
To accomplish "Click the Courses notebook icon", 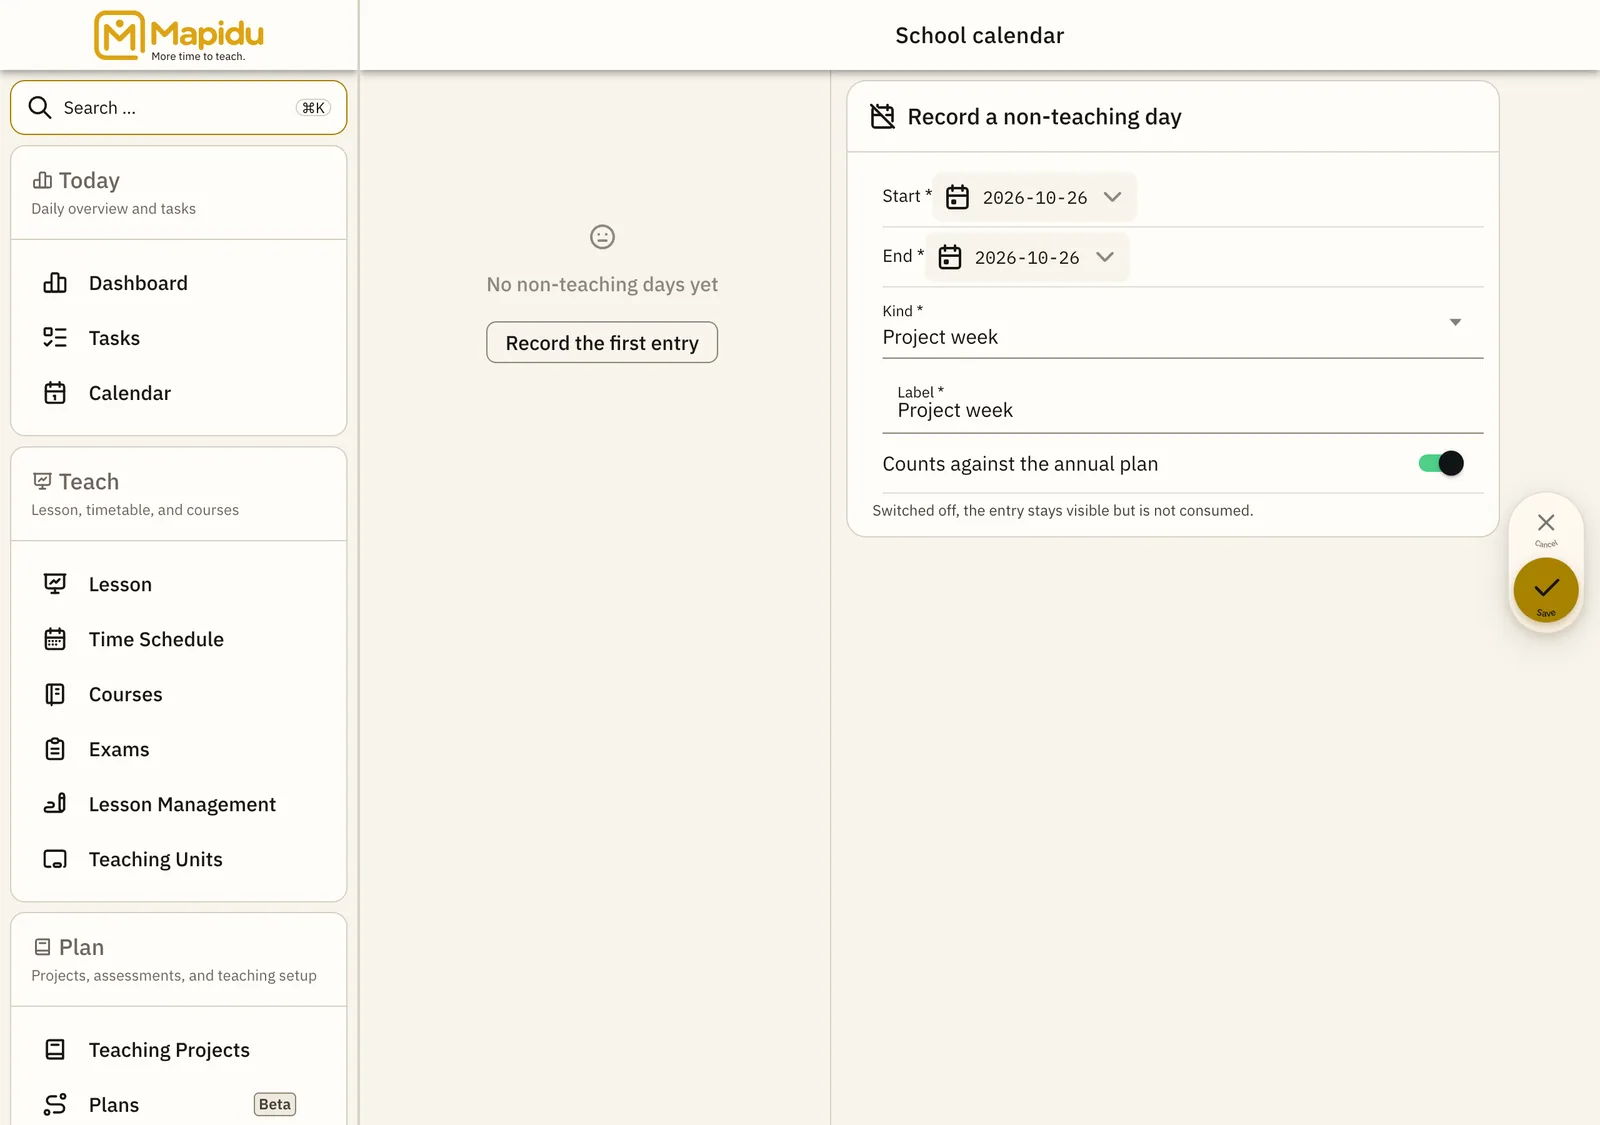I will pyautogui.click(x=55, y=694).
